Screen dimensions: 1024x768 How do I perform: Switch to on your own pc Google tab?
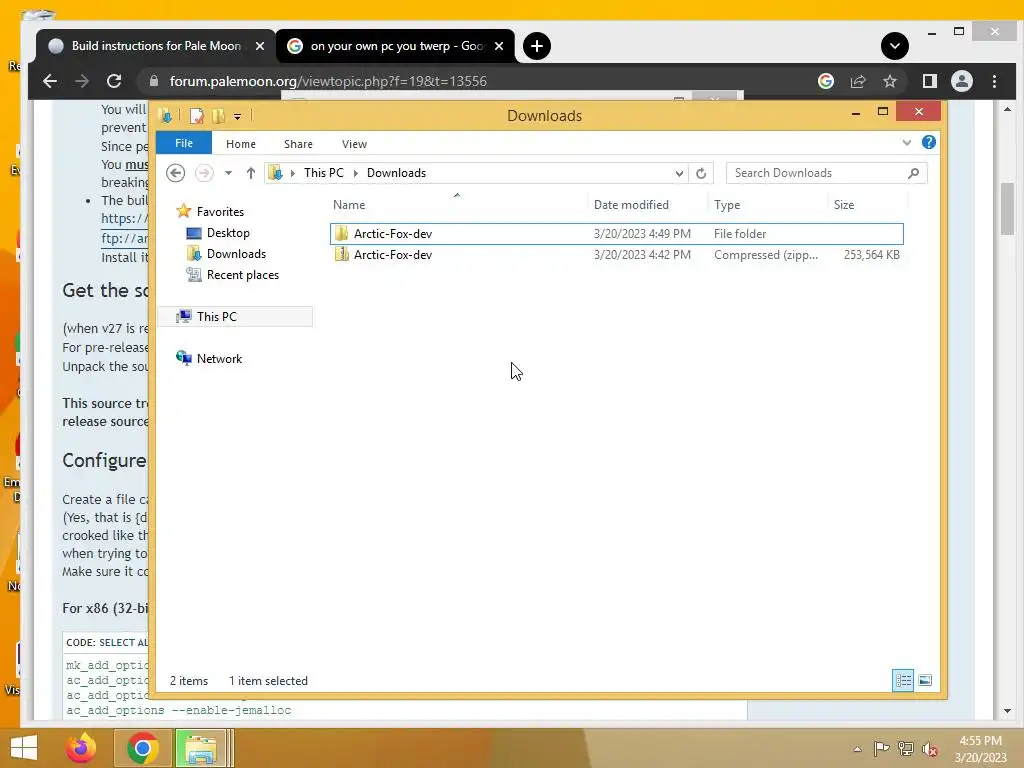point(395,46)
